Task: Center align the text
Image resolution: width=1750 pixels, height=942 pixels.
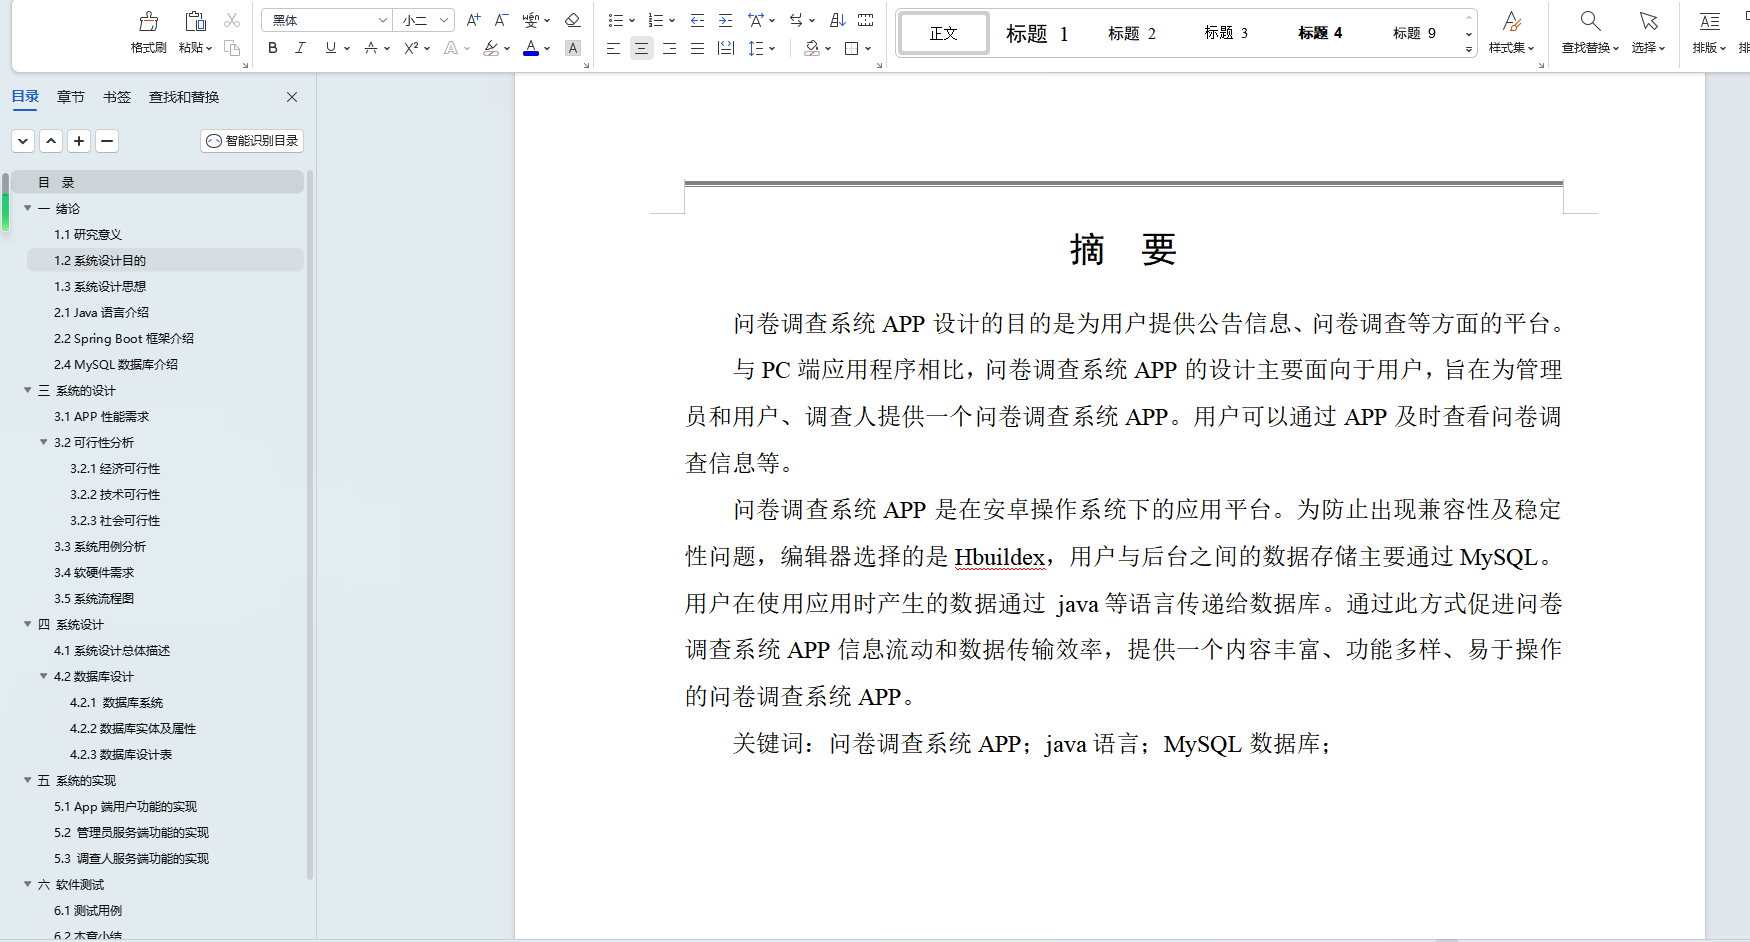Action: click(x=642, y=48)
